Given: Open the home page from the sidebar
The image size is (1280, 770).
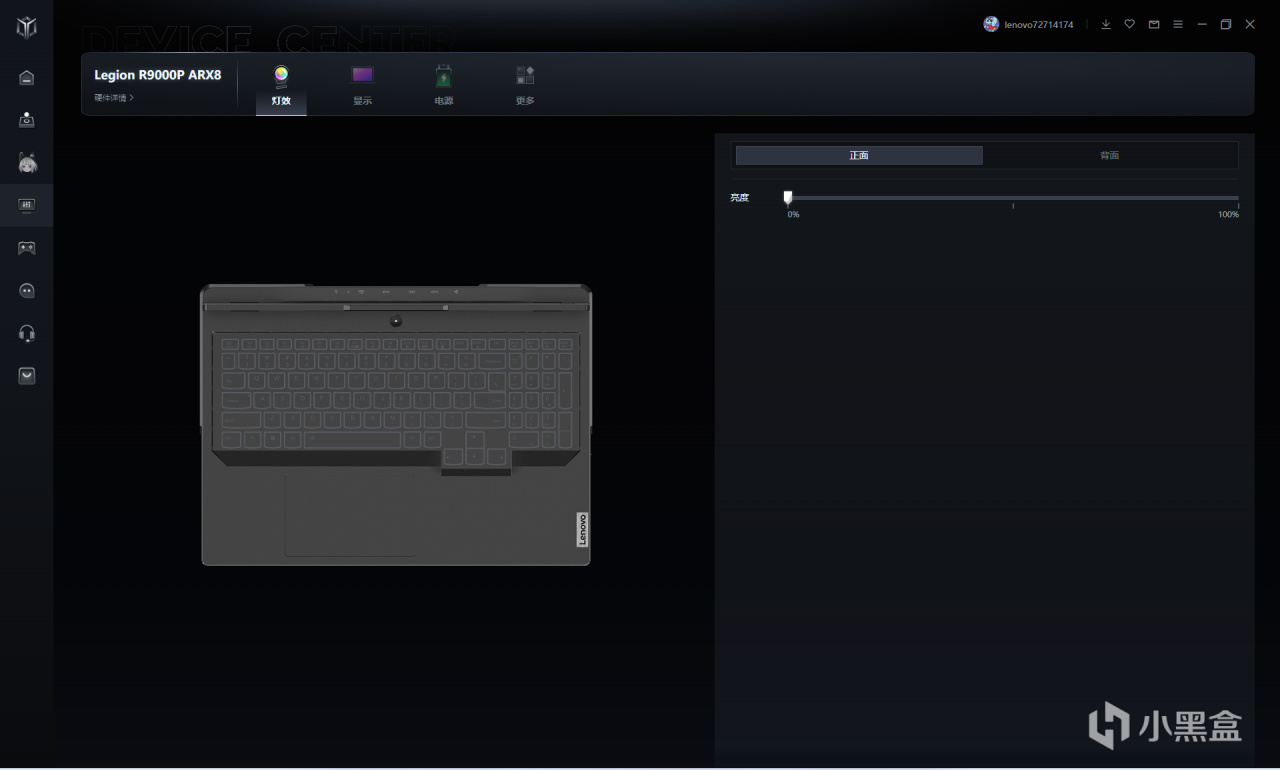Looking at the screenshot, I should click(27, 78).
